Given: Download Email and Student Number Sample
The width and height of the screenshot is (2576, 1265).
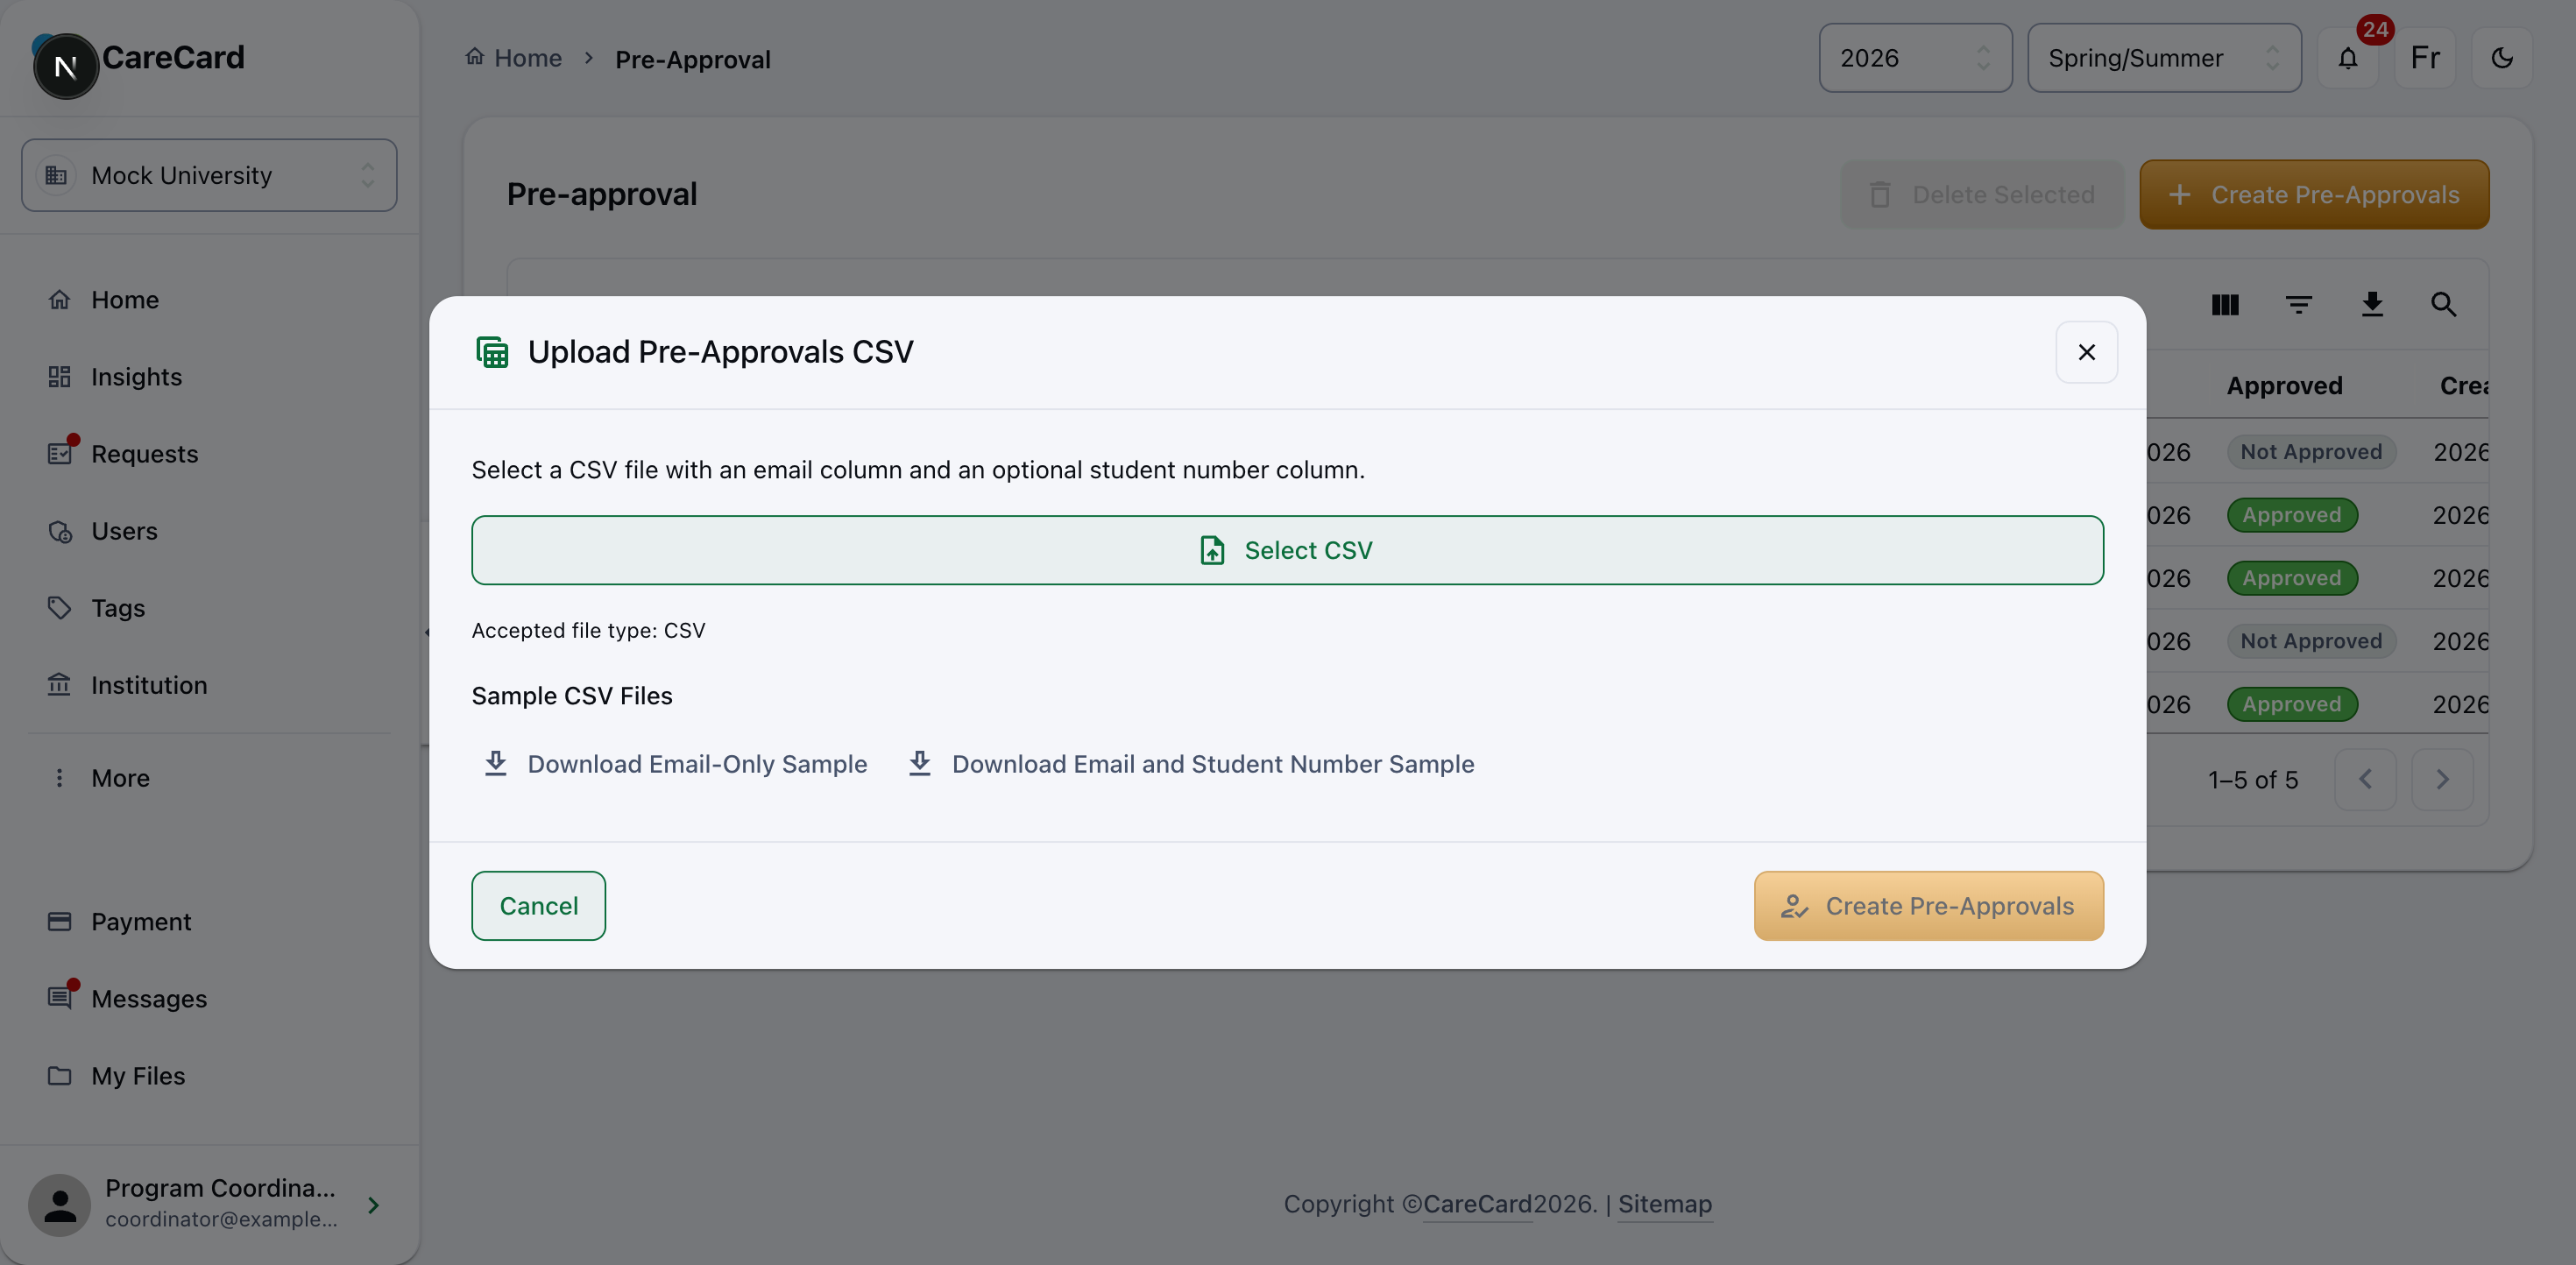Looking at the screenshot, I should [x=1191, y=764].
